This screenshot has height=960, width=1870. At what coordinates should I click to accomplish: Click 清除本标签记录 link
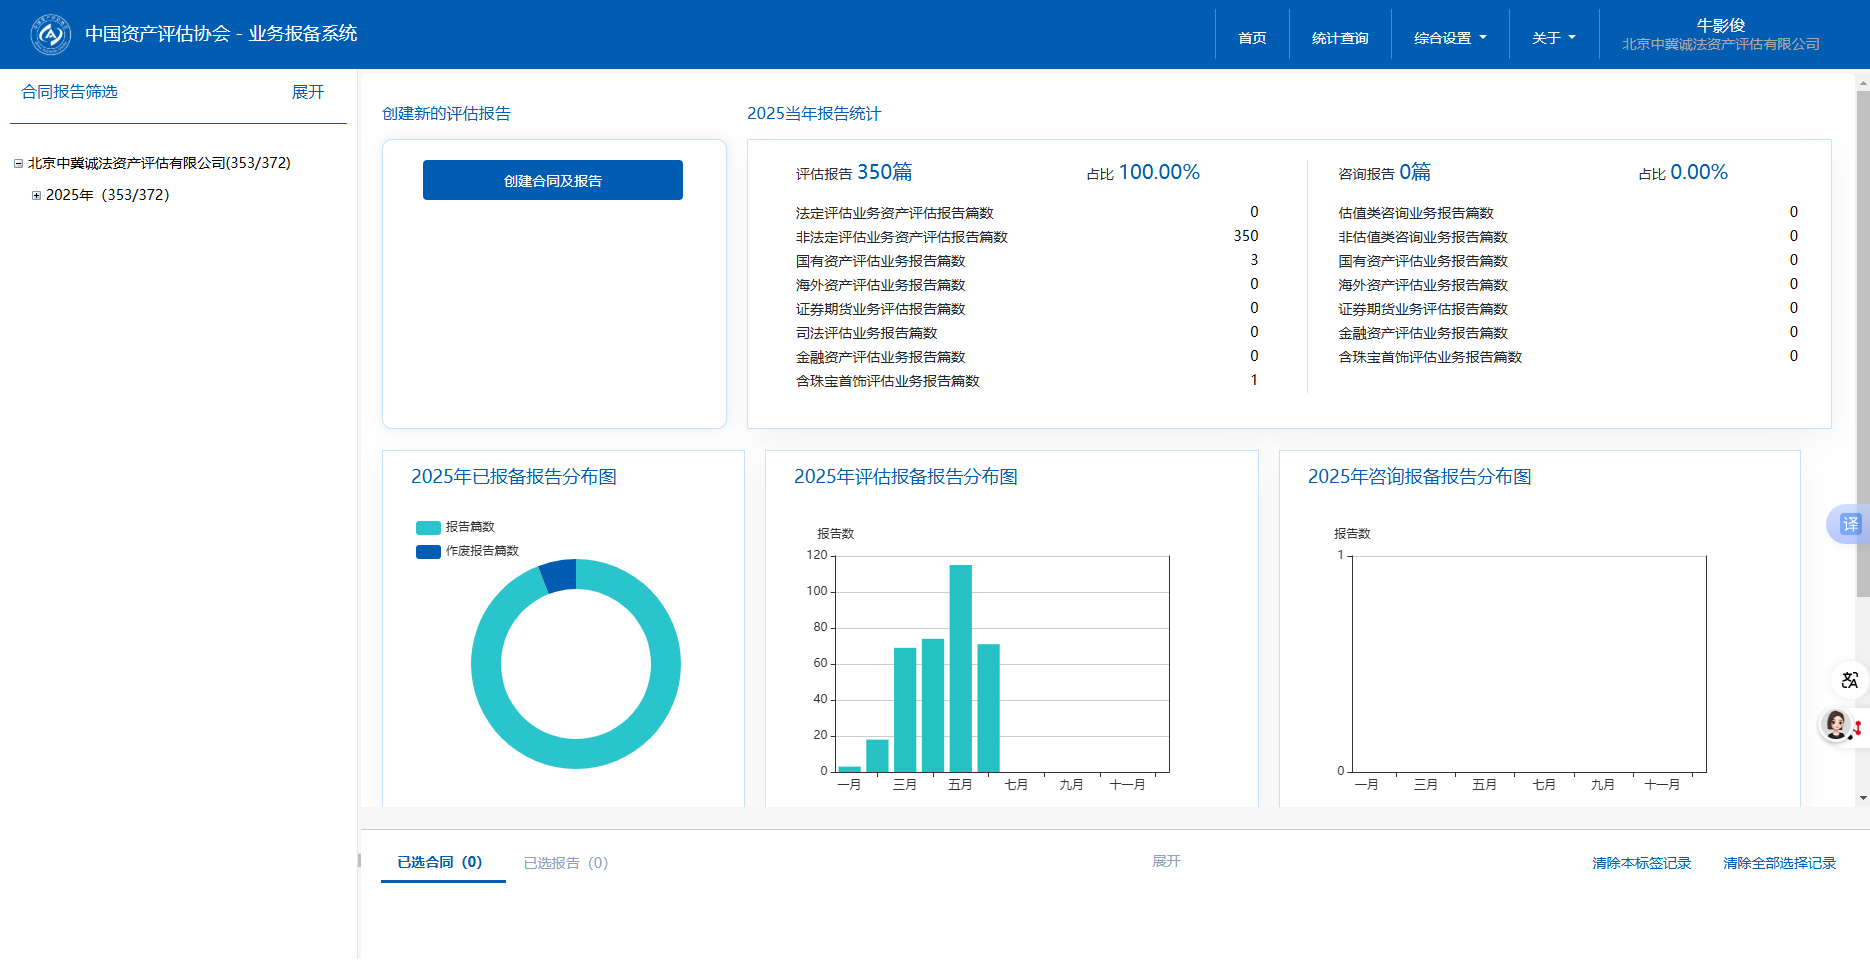[1641, 863]
